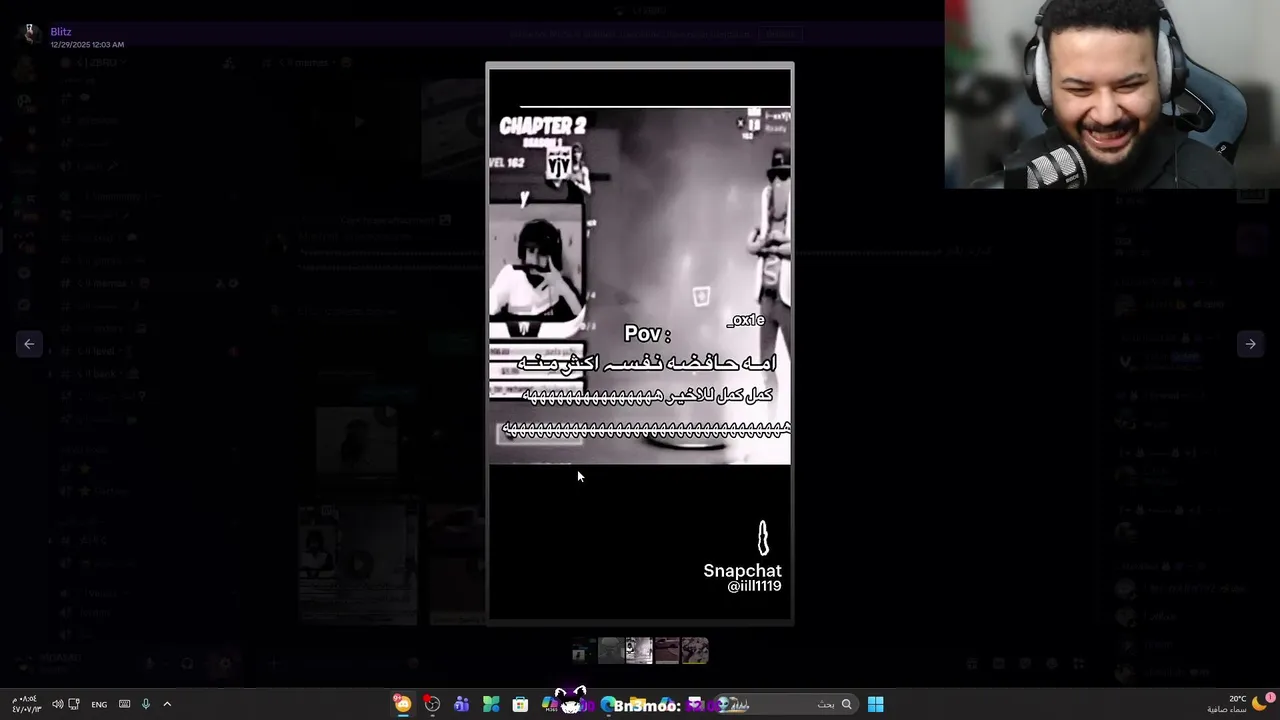Select the second gray thumbnail in carousel
The height and width of the screenshot is (720, 1280).
click(611, 651)
